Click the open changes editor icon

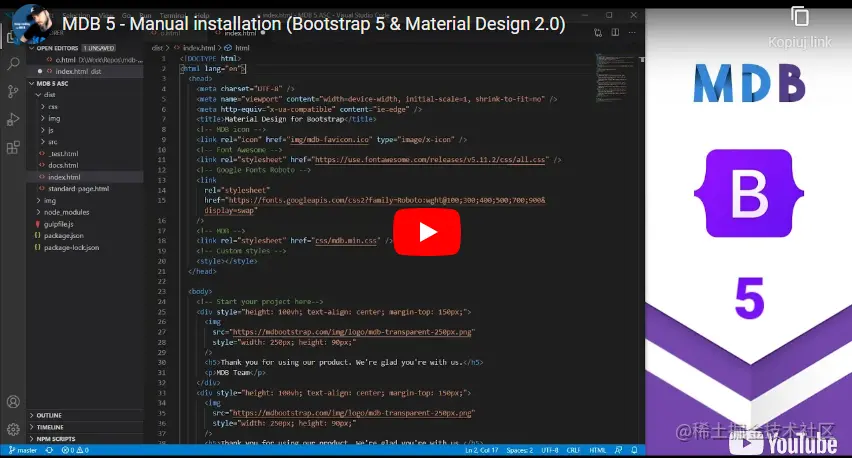(x=598, y=33)
